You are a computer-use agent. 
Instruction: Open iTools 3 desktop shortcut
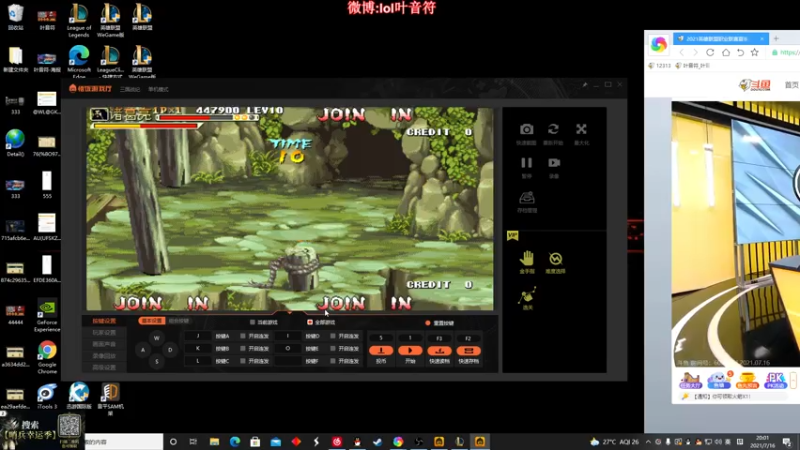click(x=46, y=396)
